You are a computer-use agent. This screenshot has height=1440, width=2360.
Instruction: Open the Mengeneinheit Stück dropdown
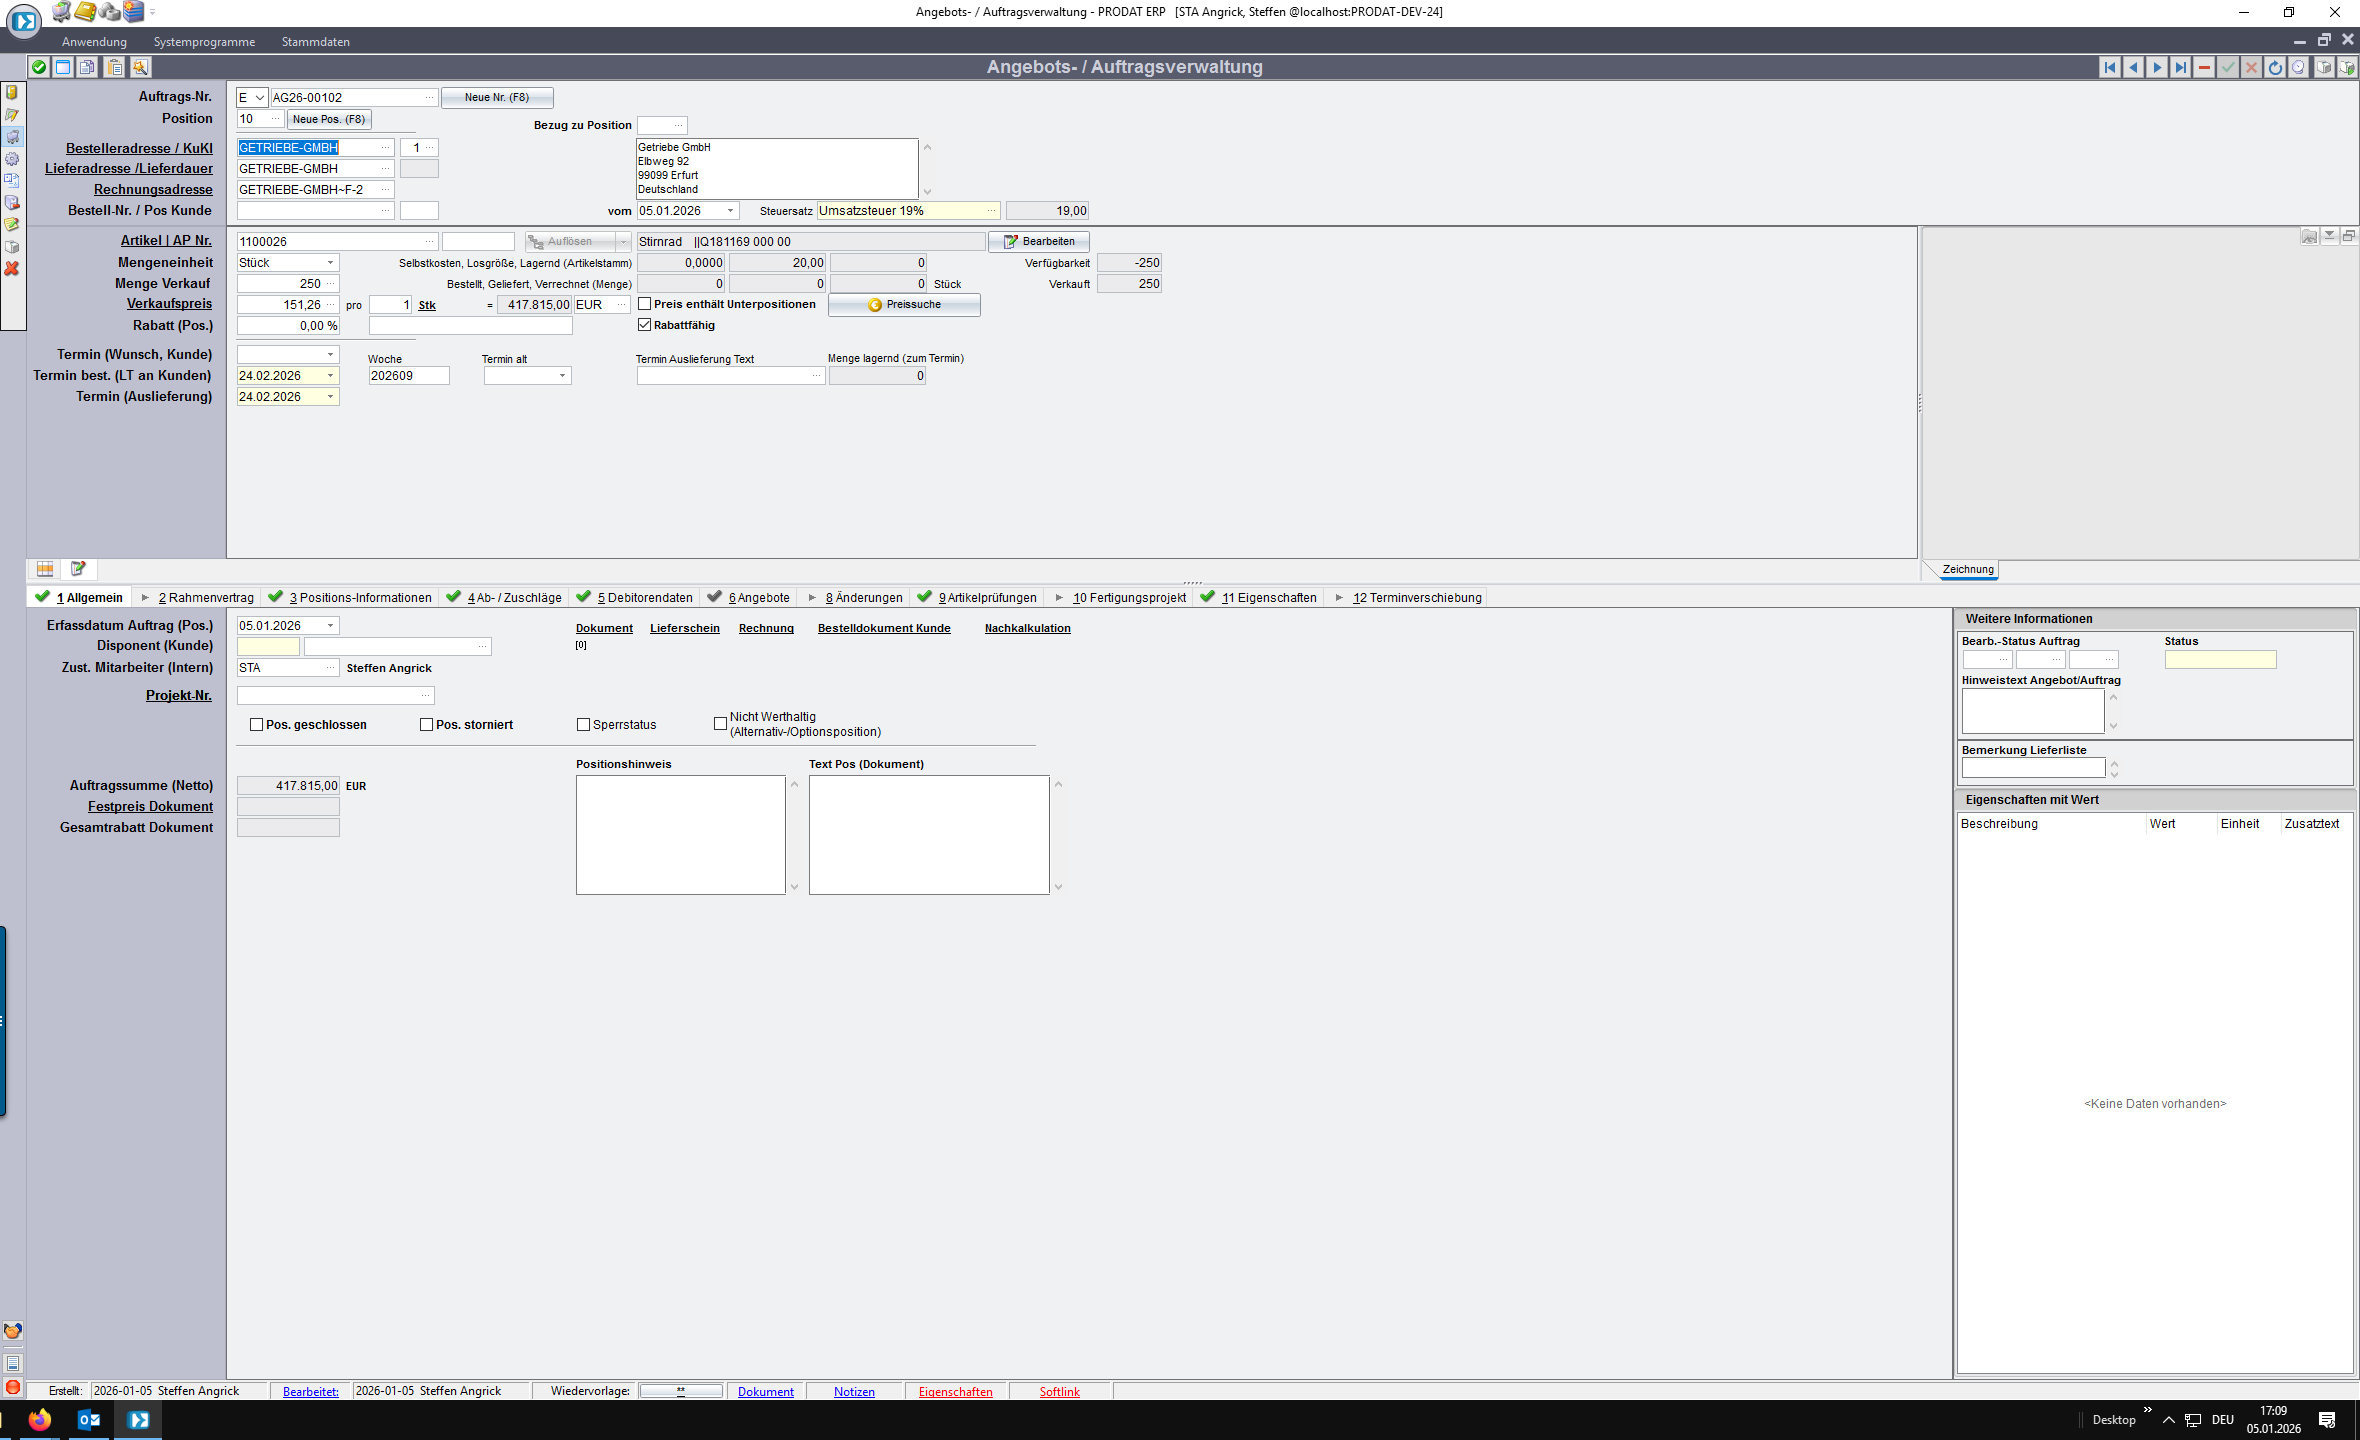pyautogui.click(x=330, y=263)
